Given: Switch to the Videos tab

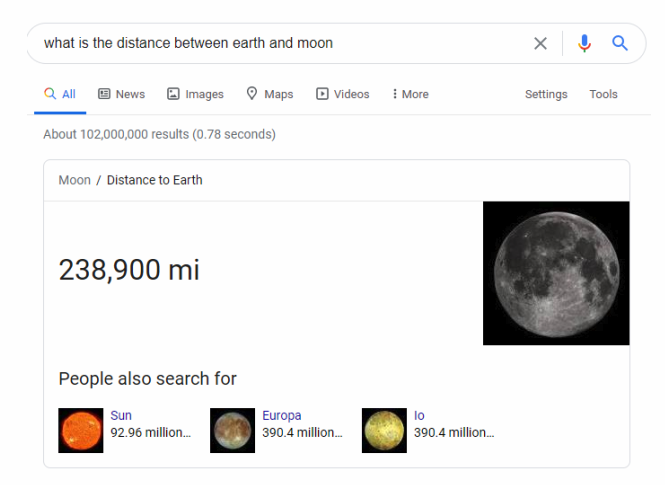Looking at the screenshot, I should [x=343, y=94].
